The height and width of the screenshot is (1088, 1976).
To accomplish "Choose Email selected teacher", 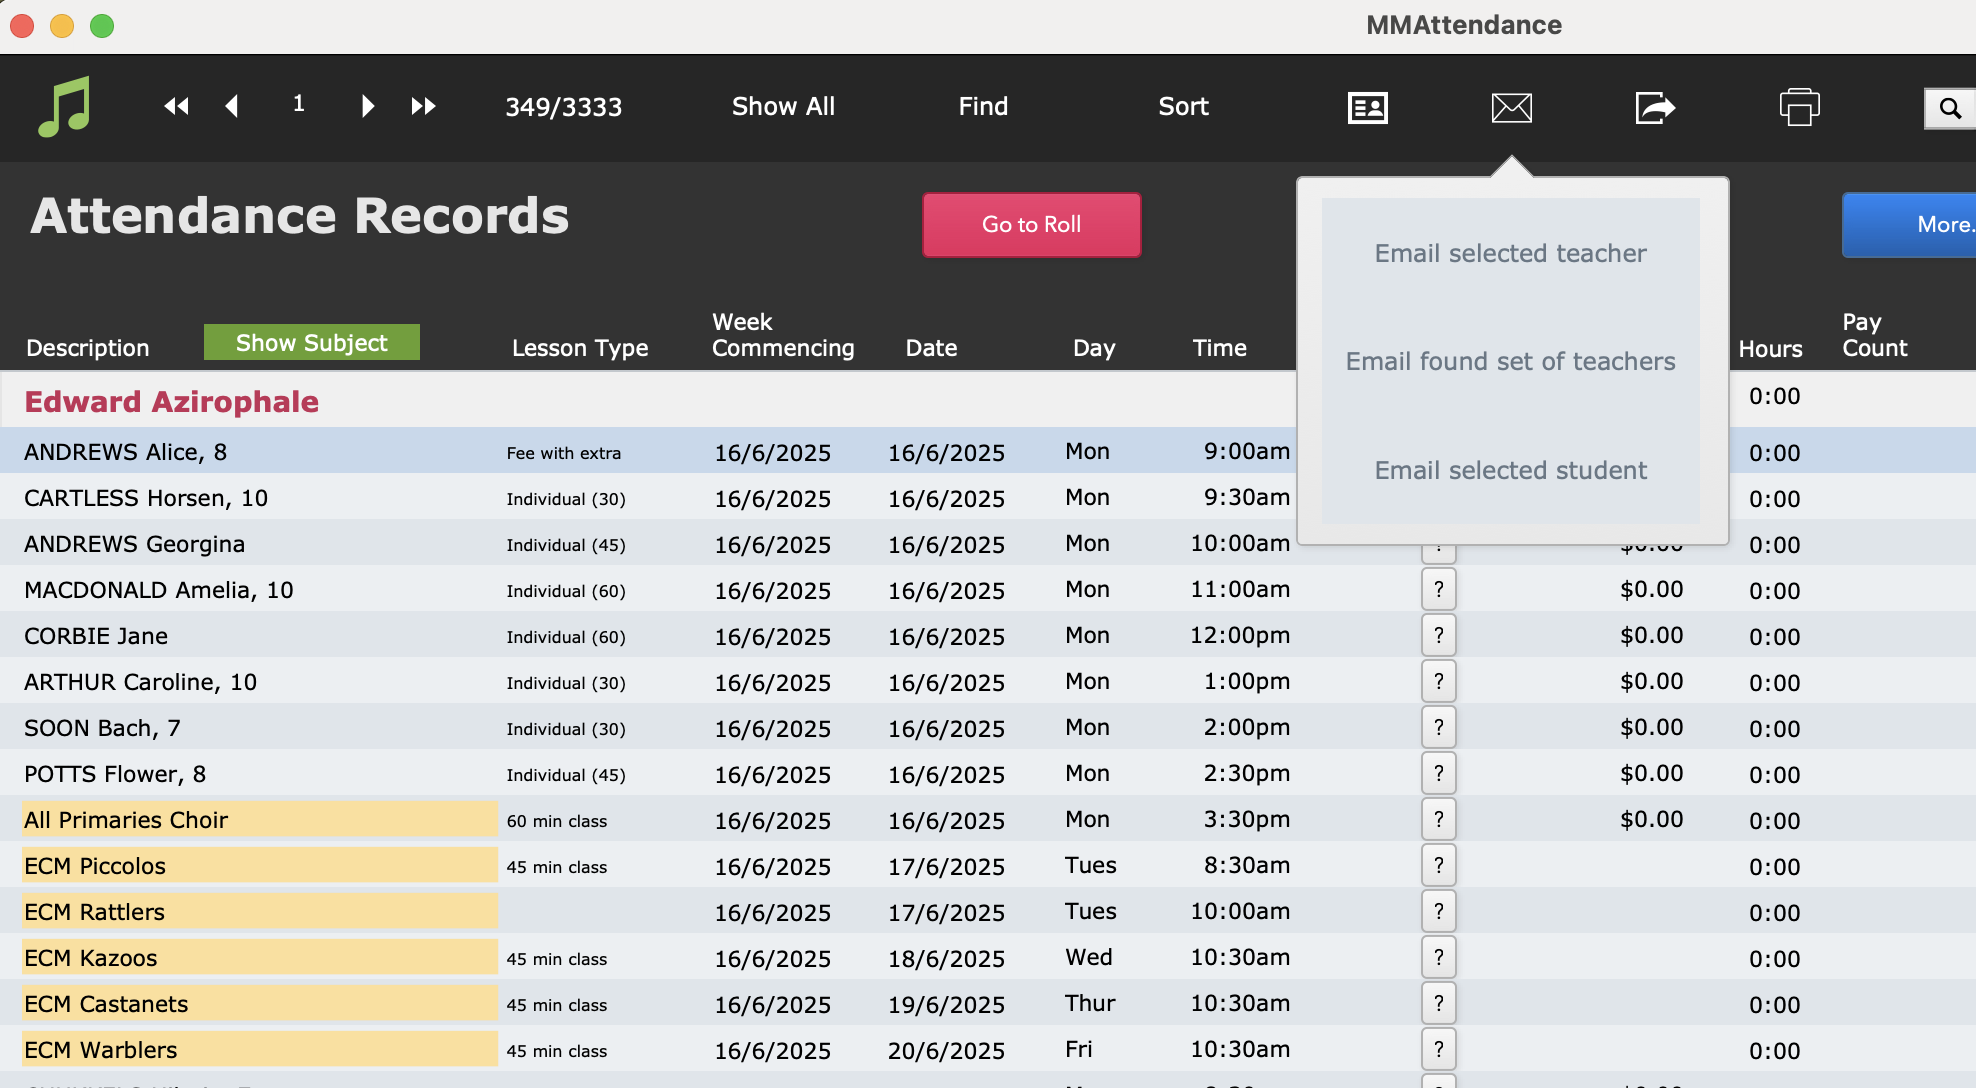I will coord(1510,253).
